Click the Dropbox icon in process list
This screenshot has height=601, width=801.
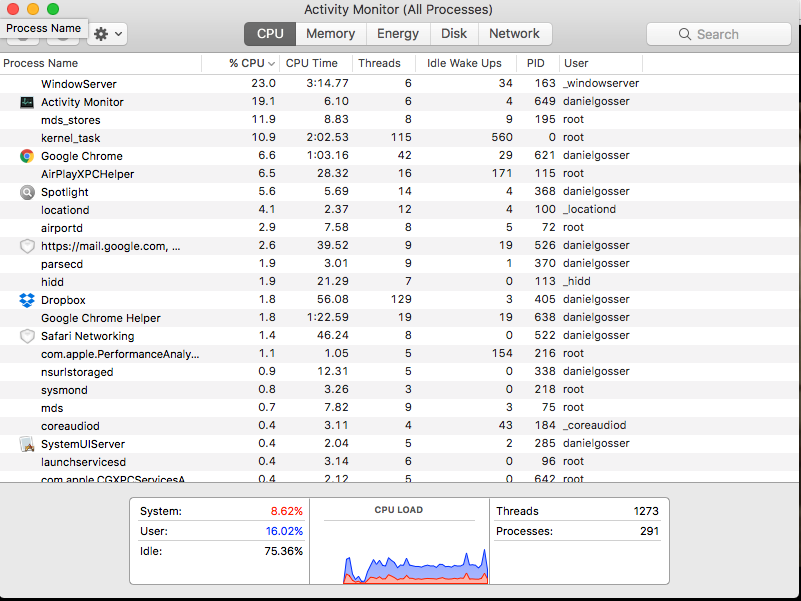(27, 300)
